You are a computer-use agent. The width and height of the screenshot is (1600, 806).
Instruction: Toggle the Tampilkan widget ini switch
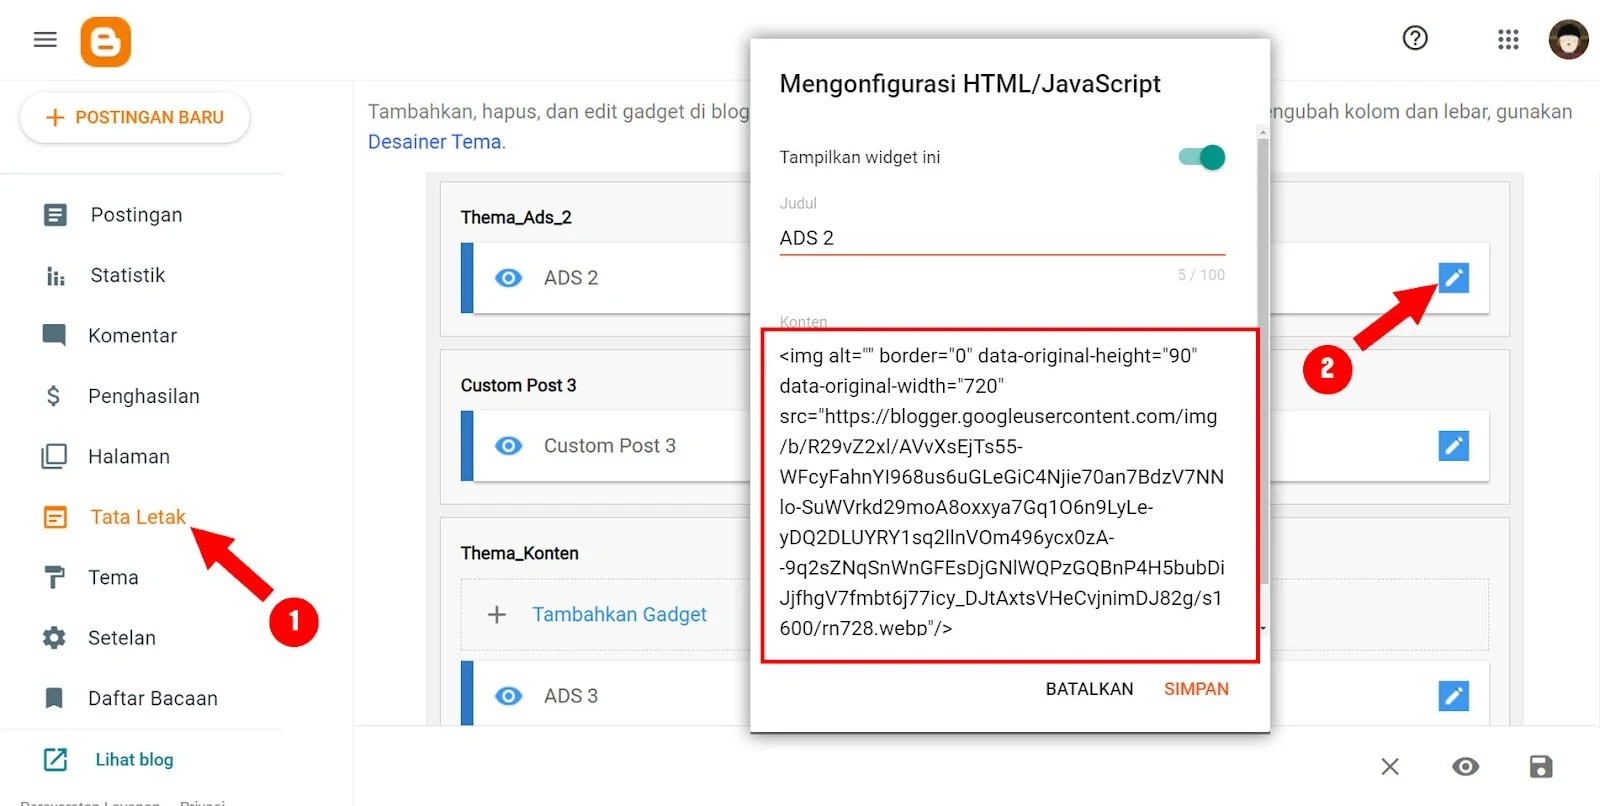click(1202, 157)
